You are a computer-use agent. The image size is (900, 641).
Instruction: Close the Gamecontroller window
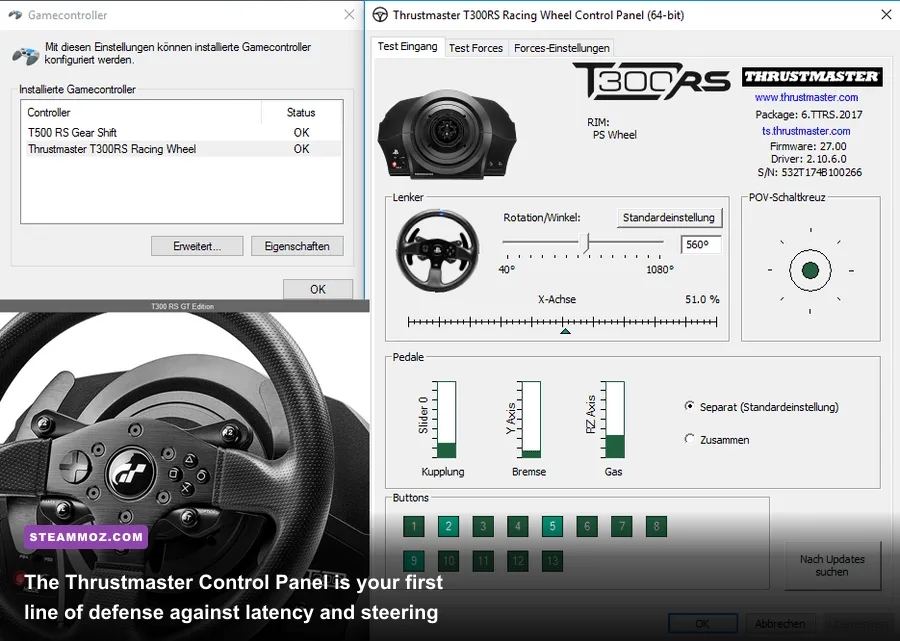click(349, 15)
